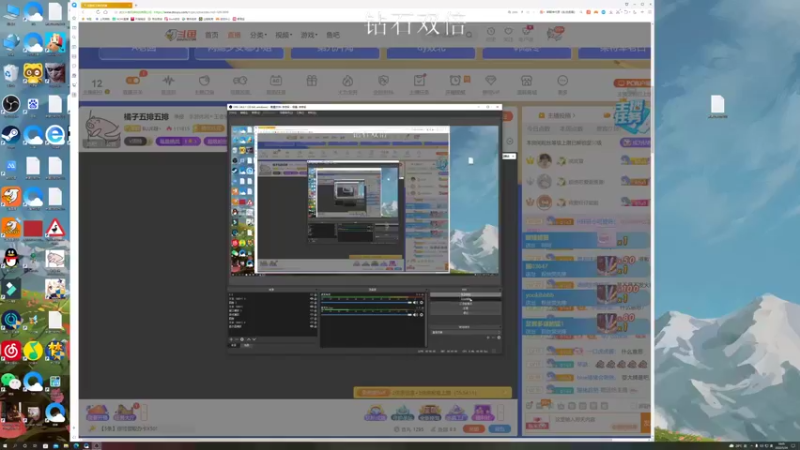This screenshot has height=450, width=800.
Task: Open the clock history icon in Douyu header
Action: pyautogui.click(x=490, y=32)
